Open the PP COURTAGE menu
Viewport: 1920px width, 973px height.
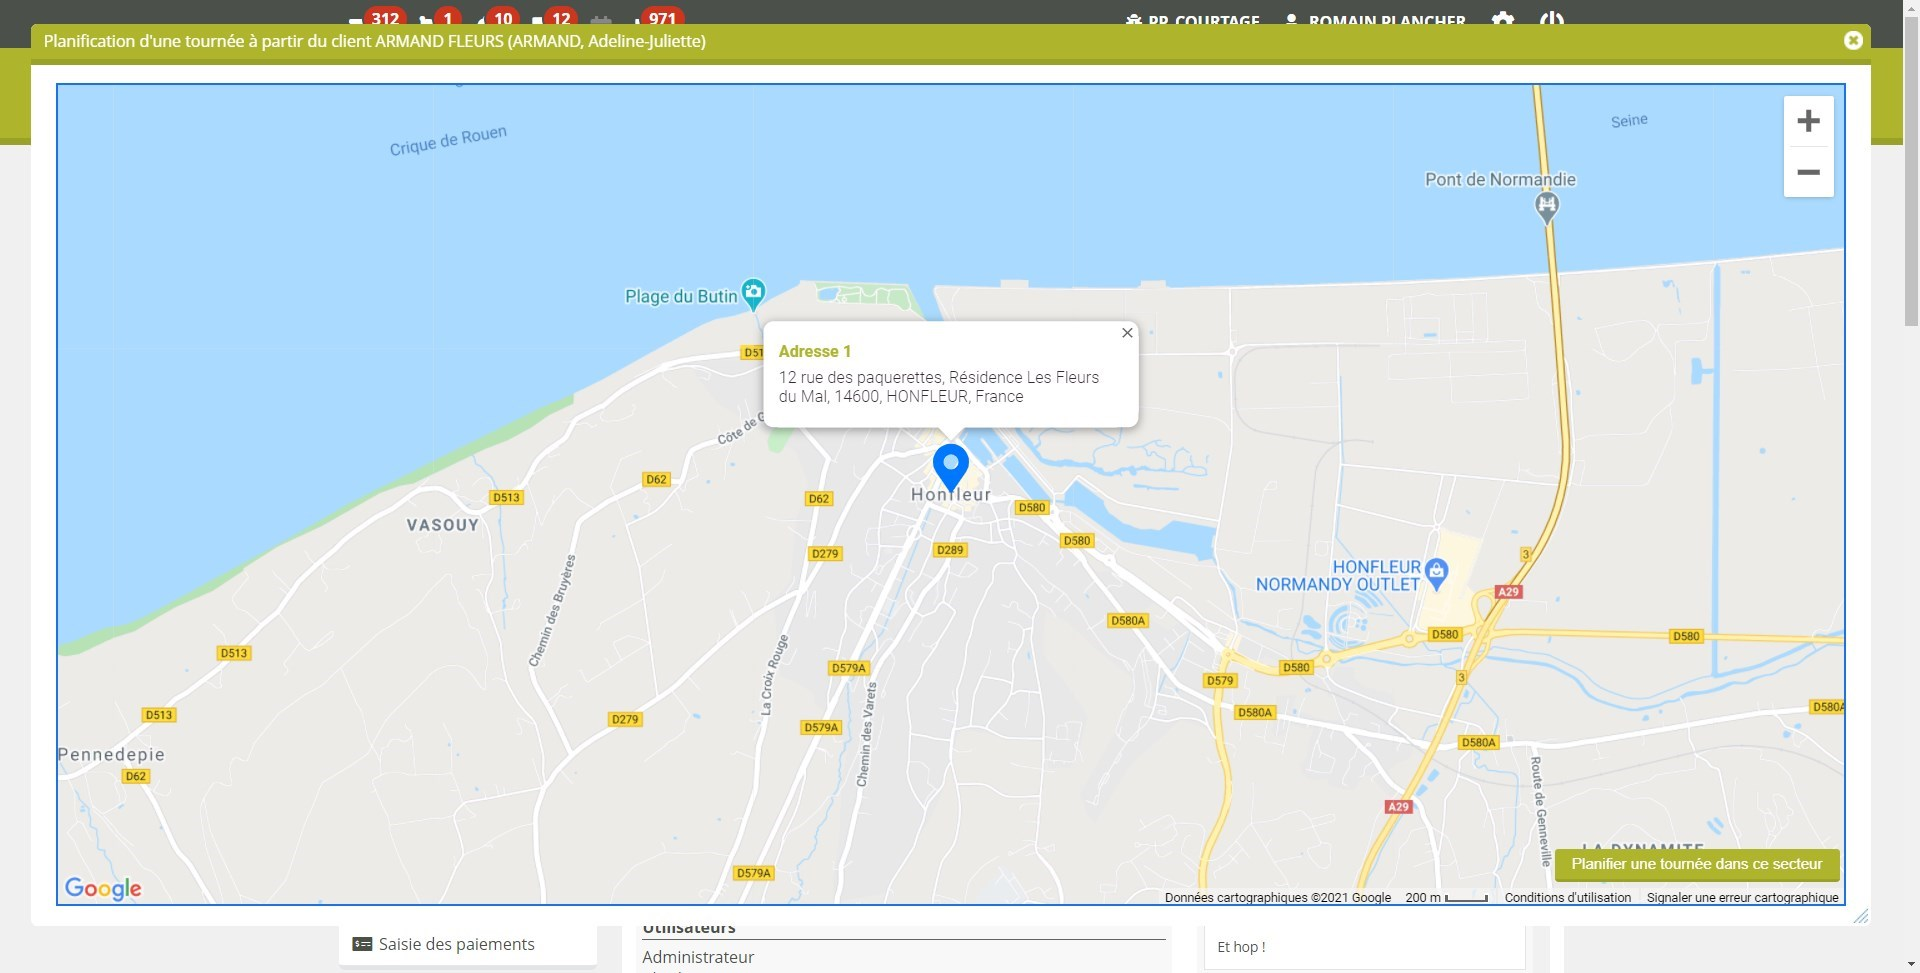(1194, 20)
